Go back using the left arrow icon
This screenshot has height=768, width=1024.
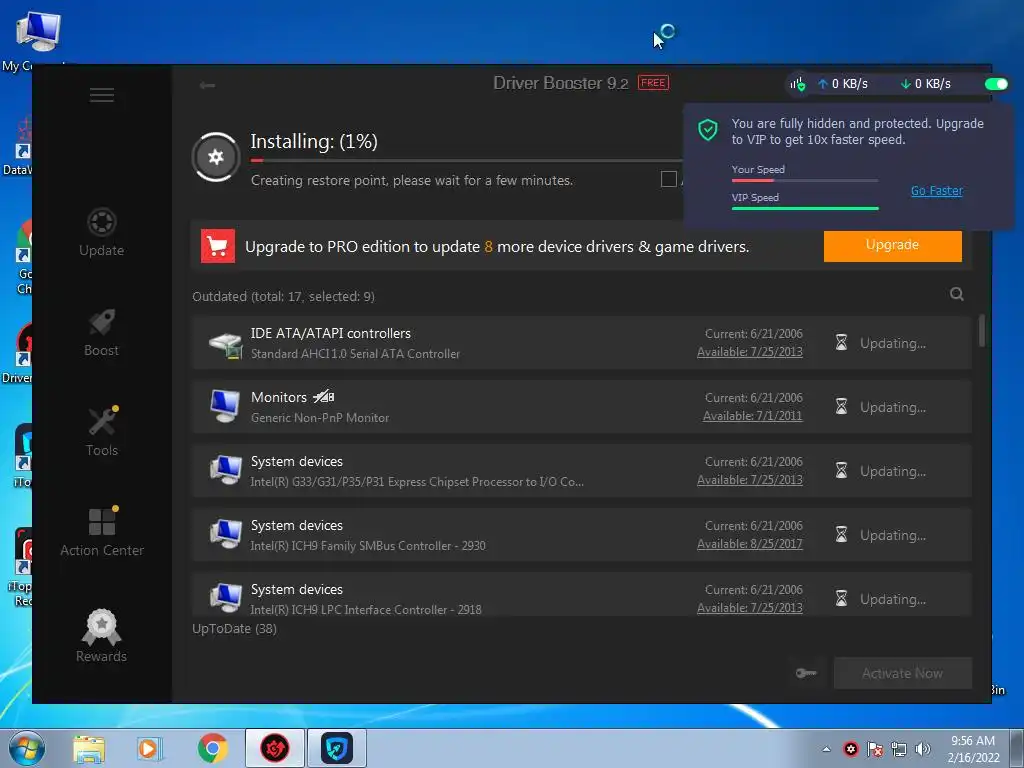point(207,85)
